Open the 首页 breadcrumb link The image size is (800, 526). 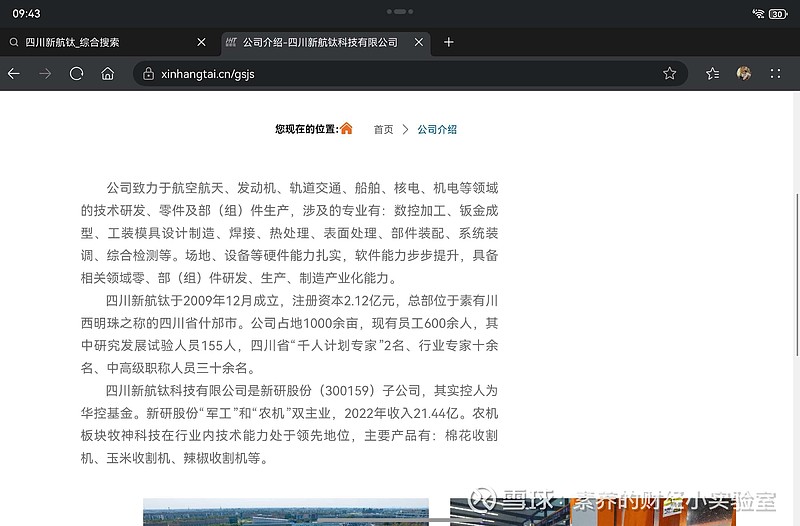click(383, 130)
